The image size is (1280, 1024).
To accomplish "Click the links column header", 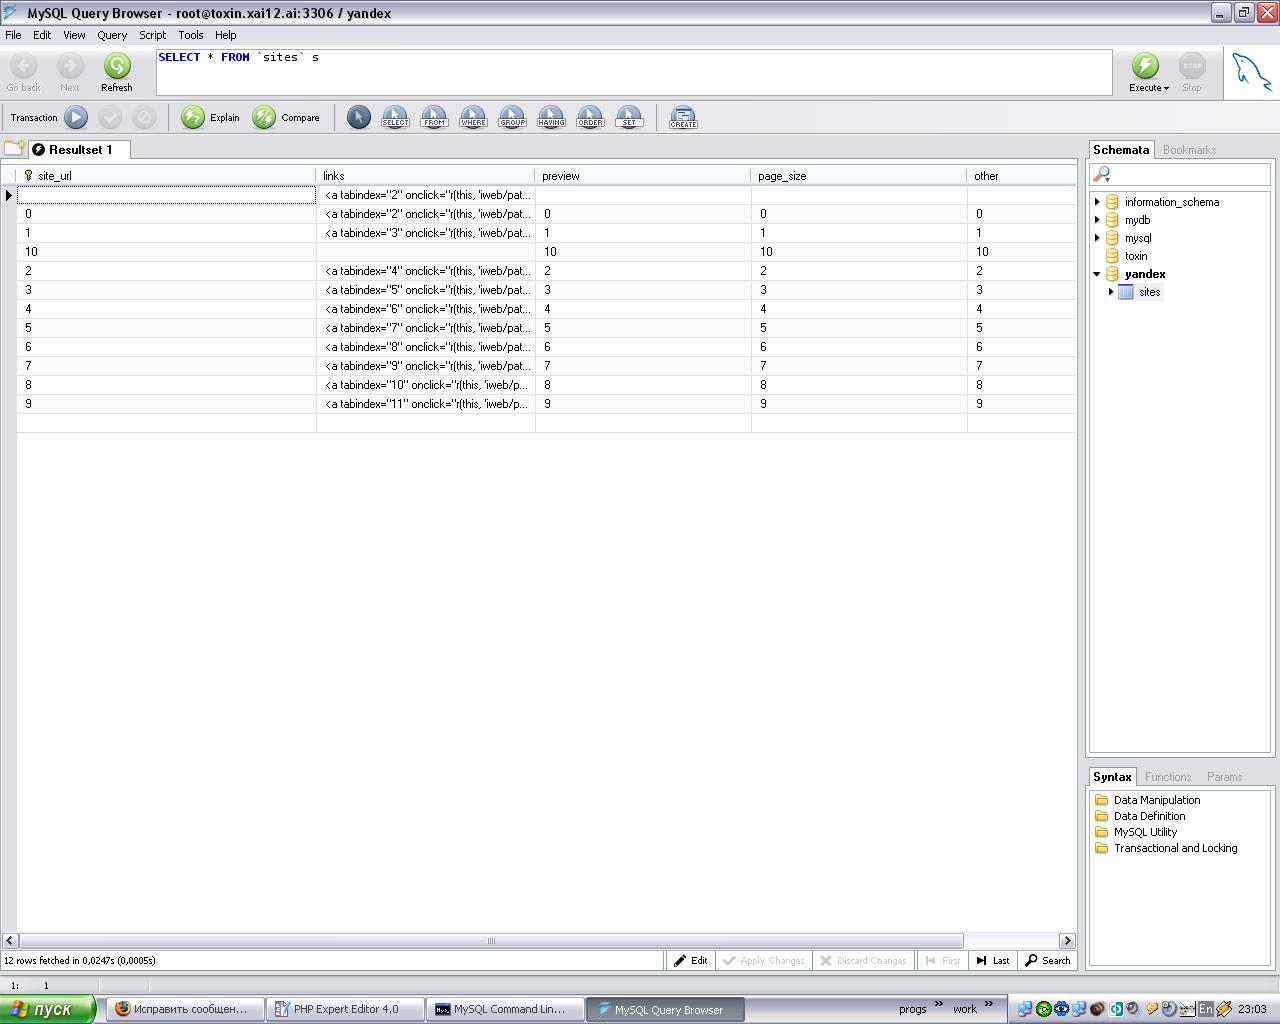I will click(425, 176).
